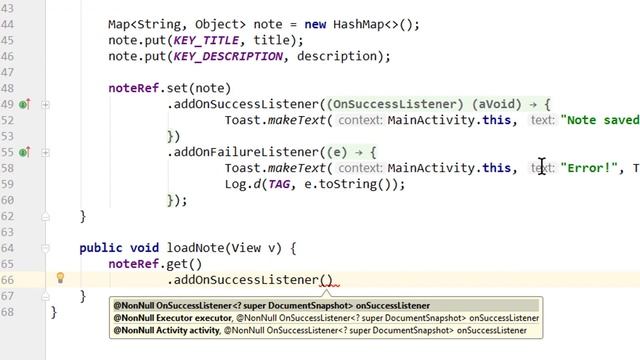Screen dimensions: 640x360
Task: Select the Executor executor parameter overload hint
Action: coord(326,318)
